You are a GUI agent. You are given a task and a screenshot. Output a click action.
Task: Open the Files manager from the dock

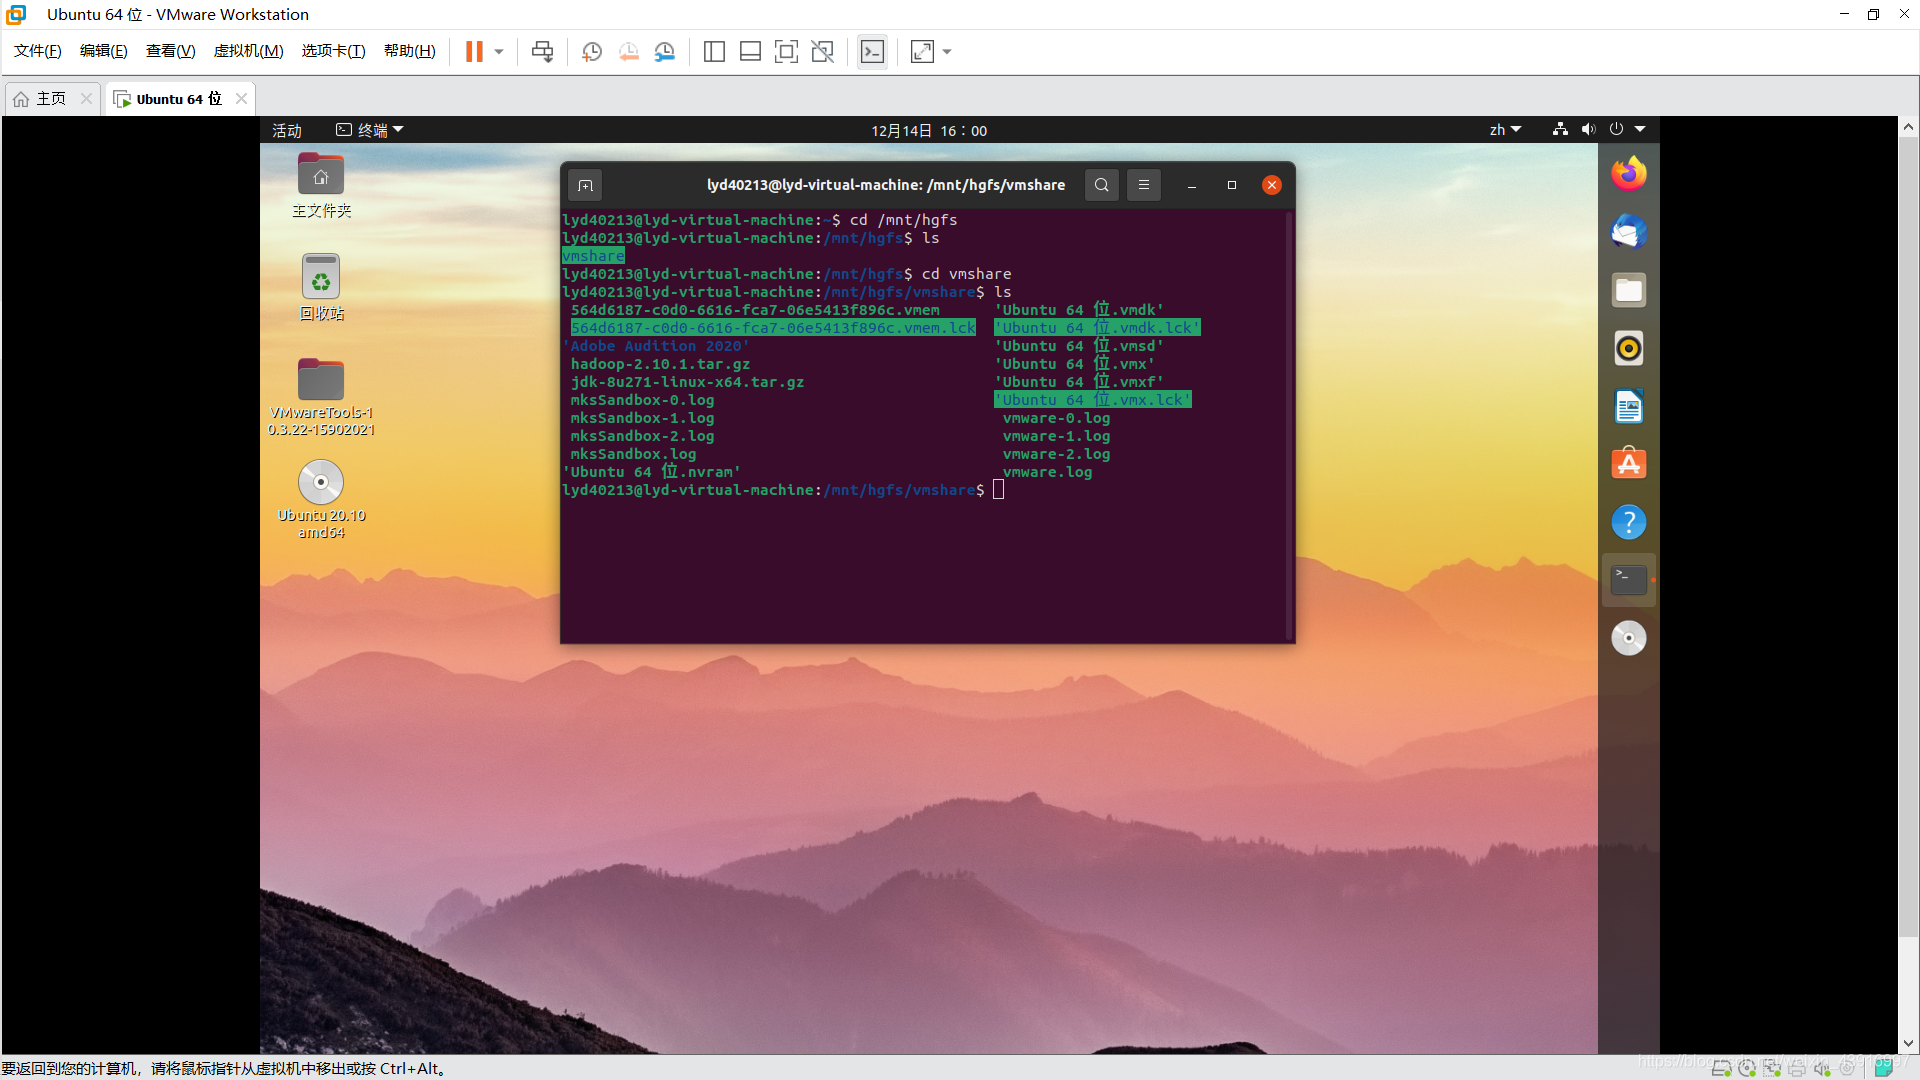coord(1629,290)
